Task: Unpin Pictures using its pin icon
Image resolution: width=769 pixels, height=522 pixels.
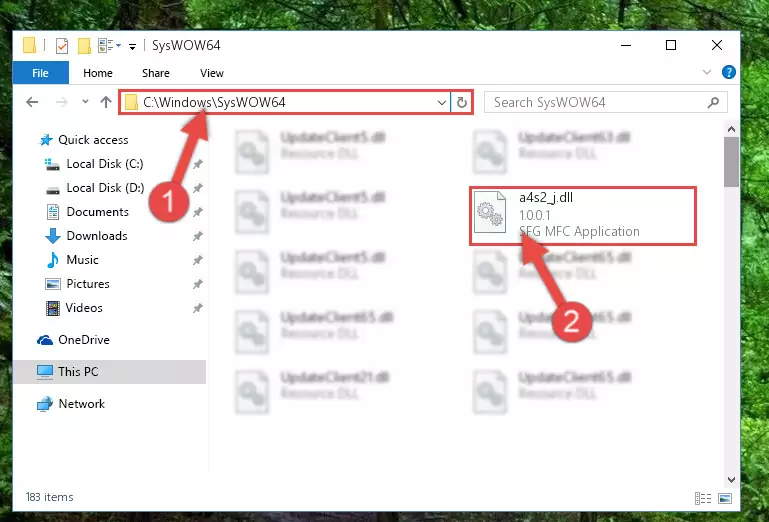Action: (x=198, y=285)
